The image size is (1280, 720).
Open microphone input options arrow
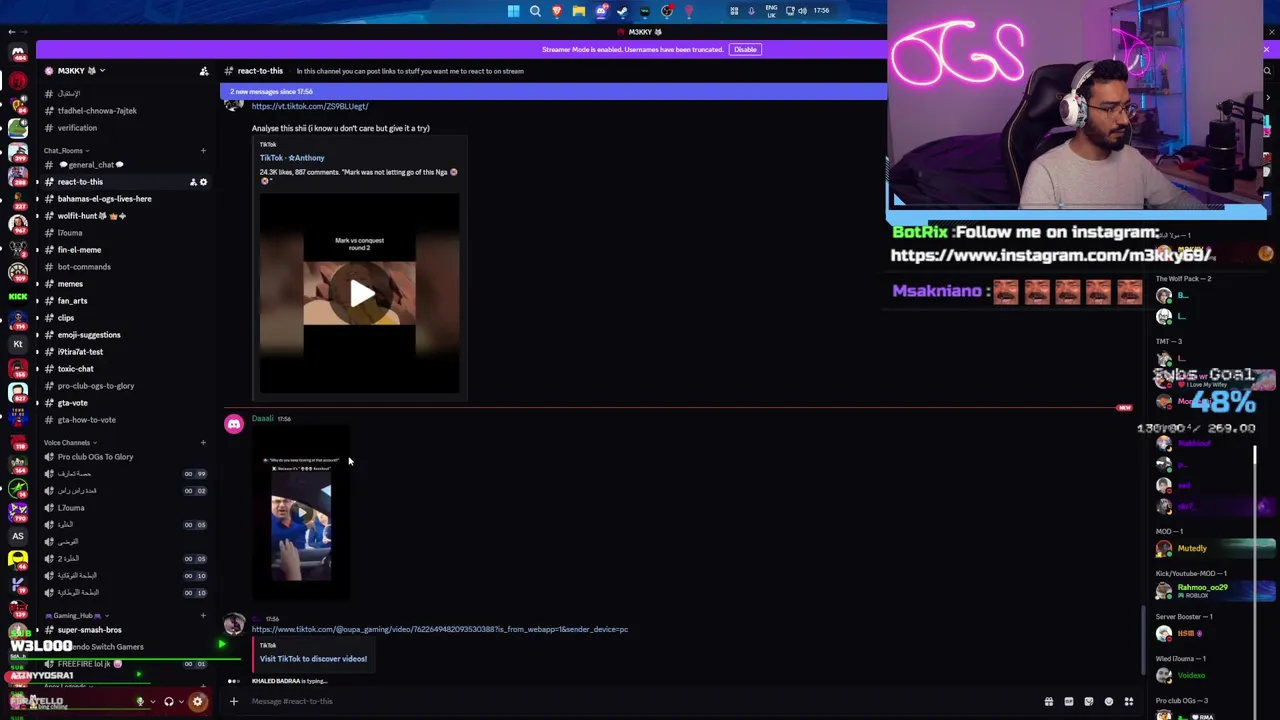point(153,702)
